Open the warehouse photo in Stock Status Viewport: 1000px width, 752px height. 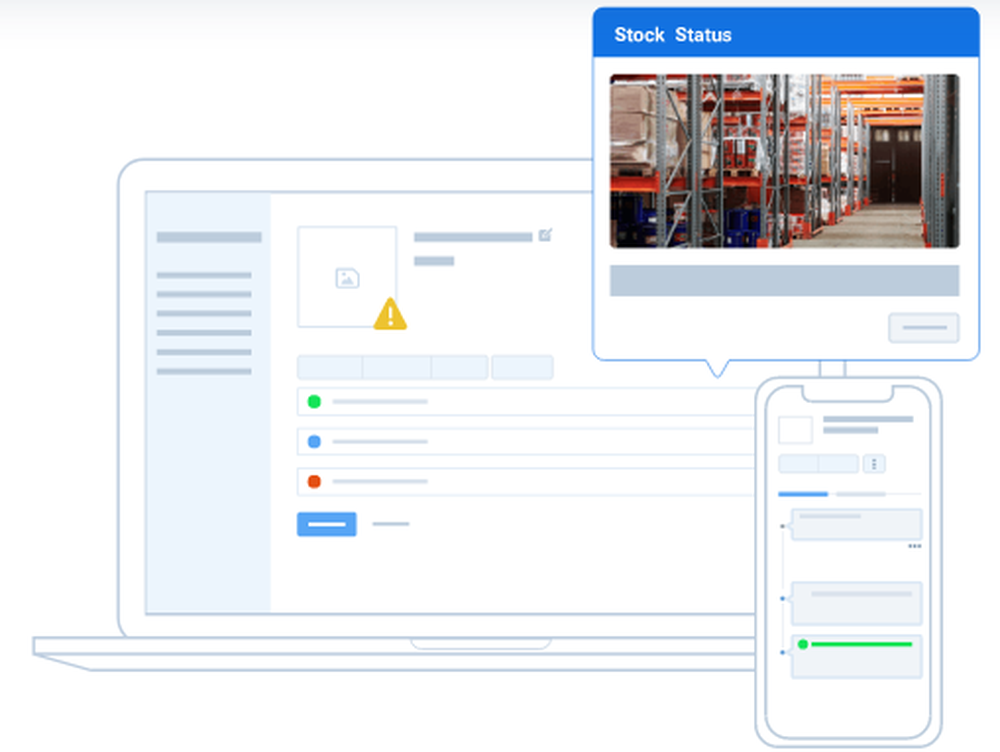coord(784,161)
